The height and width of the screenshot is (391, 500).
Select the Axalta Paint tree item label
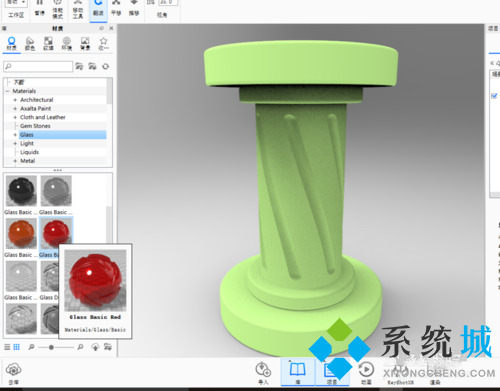click(35, 108)
